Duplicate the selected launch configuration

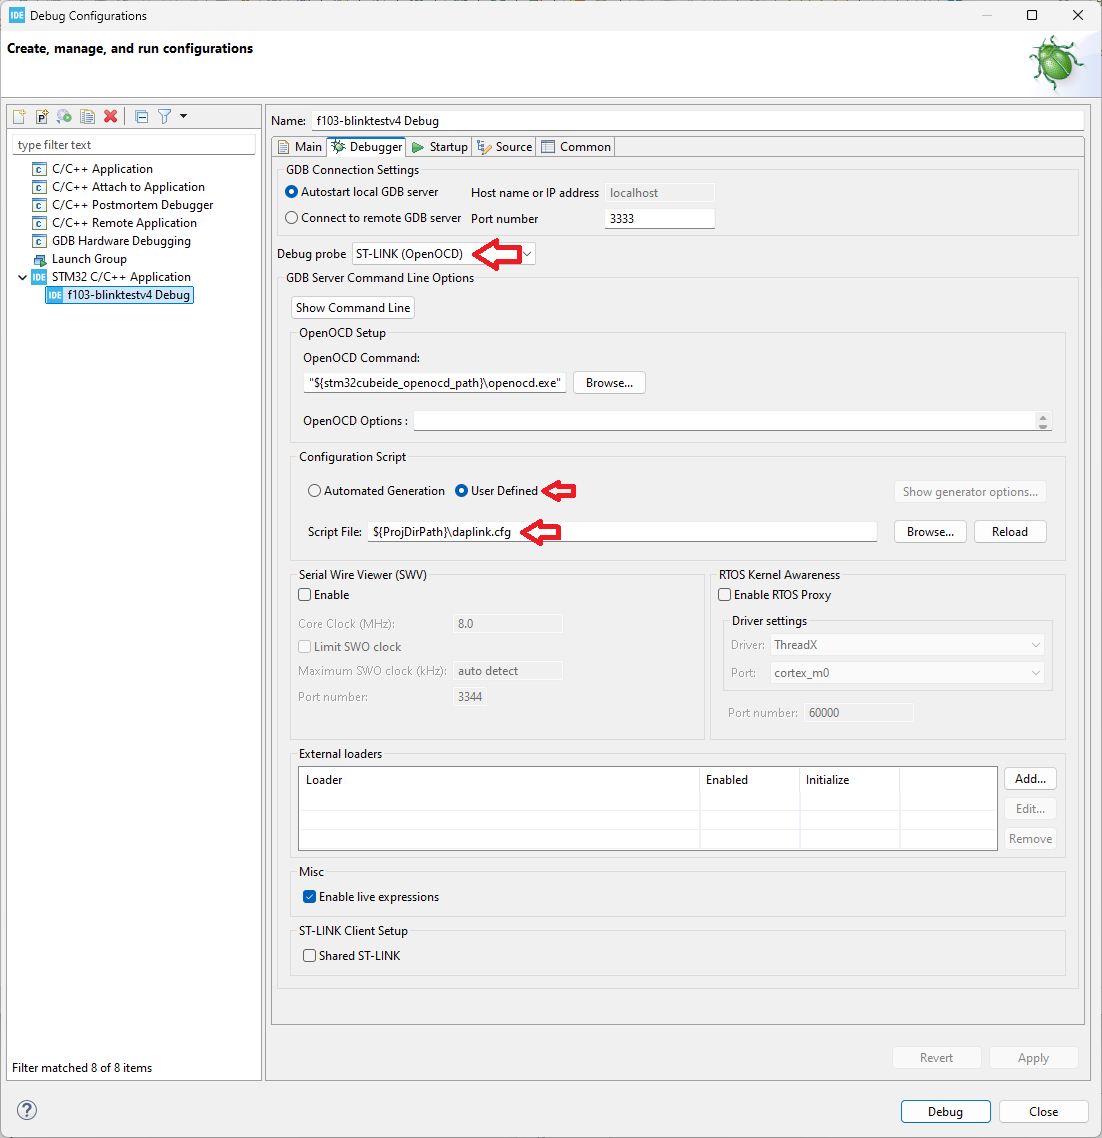tap(87, 116)
